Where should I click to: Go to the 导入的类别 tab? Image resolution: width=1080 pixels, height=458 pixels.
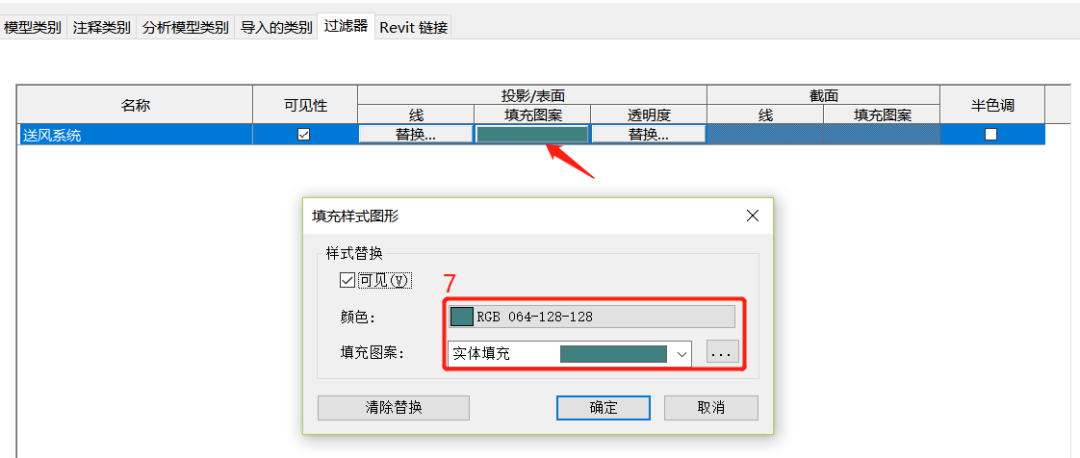(x=276, y=28)
